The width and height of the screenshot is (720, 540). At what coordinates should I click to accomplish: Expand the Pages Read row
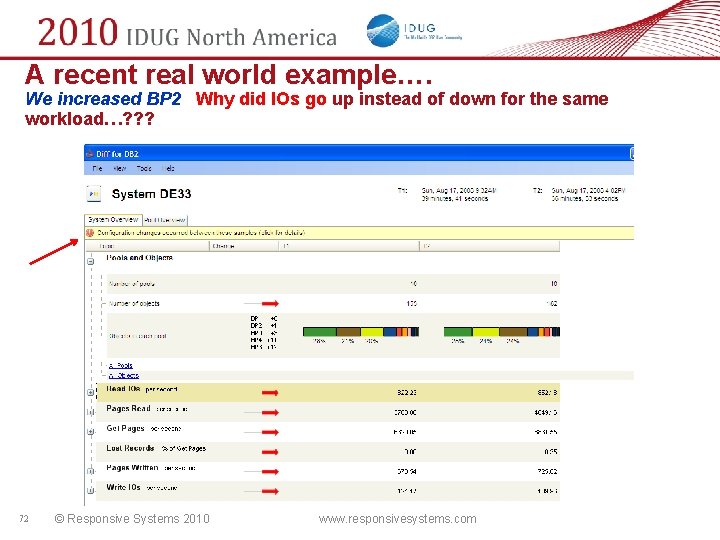click(91, 412)
